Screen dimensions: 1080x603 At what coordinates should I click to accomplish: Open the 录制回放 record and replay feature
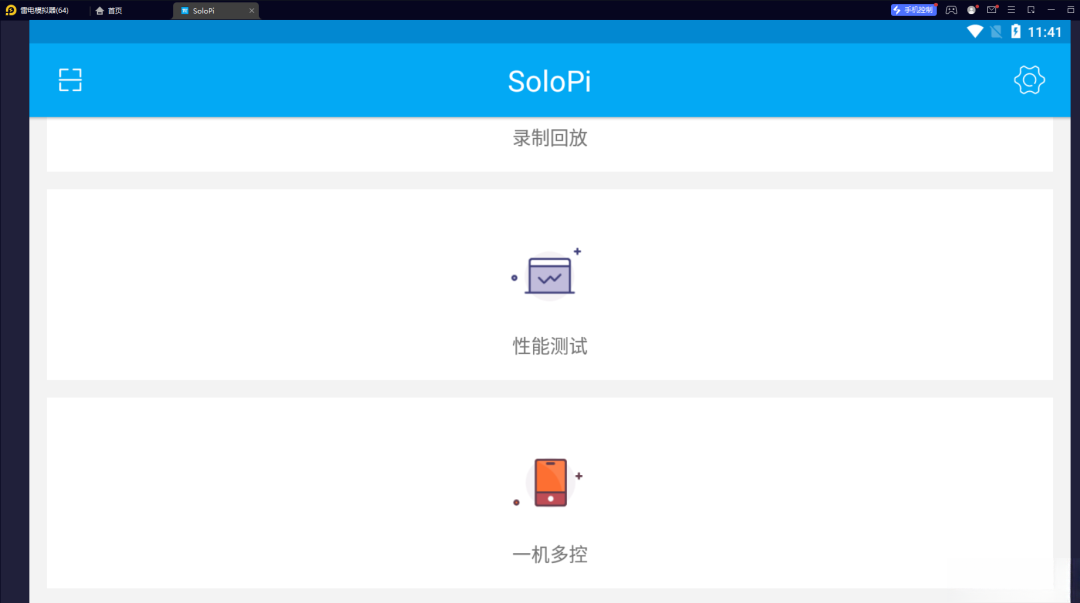[549, 138]
